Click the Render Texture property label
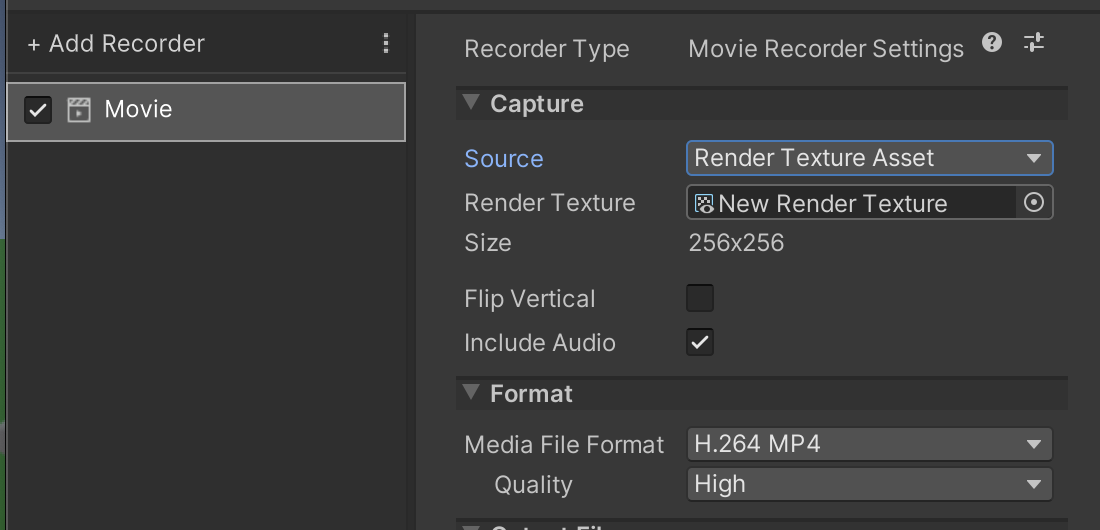1100x530 pixels. pyautogui.click(x=550, y=203)
